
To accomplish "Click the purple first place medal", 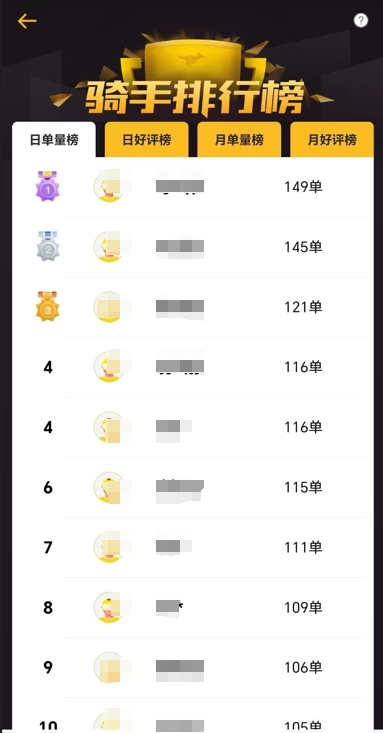I will 48,186.
